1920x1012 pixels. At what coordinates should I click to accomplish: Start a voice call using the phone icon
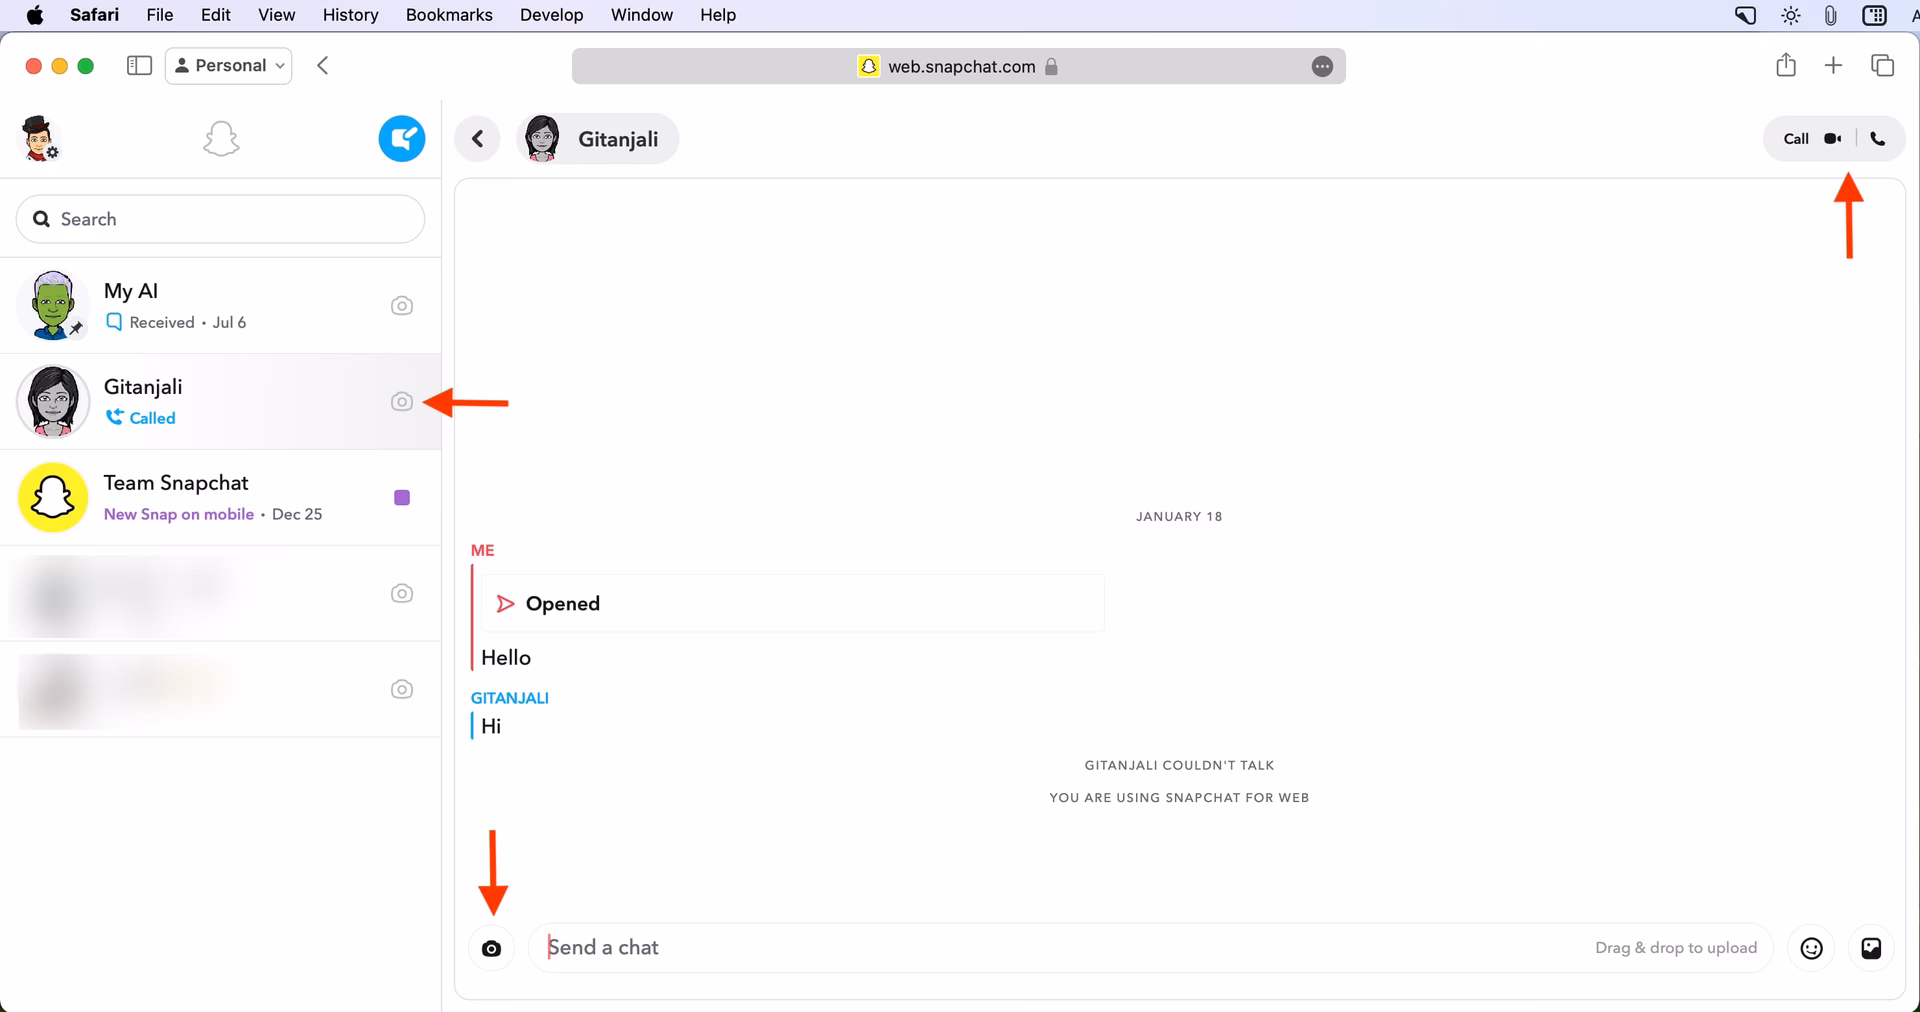(x=1878, y=138)
